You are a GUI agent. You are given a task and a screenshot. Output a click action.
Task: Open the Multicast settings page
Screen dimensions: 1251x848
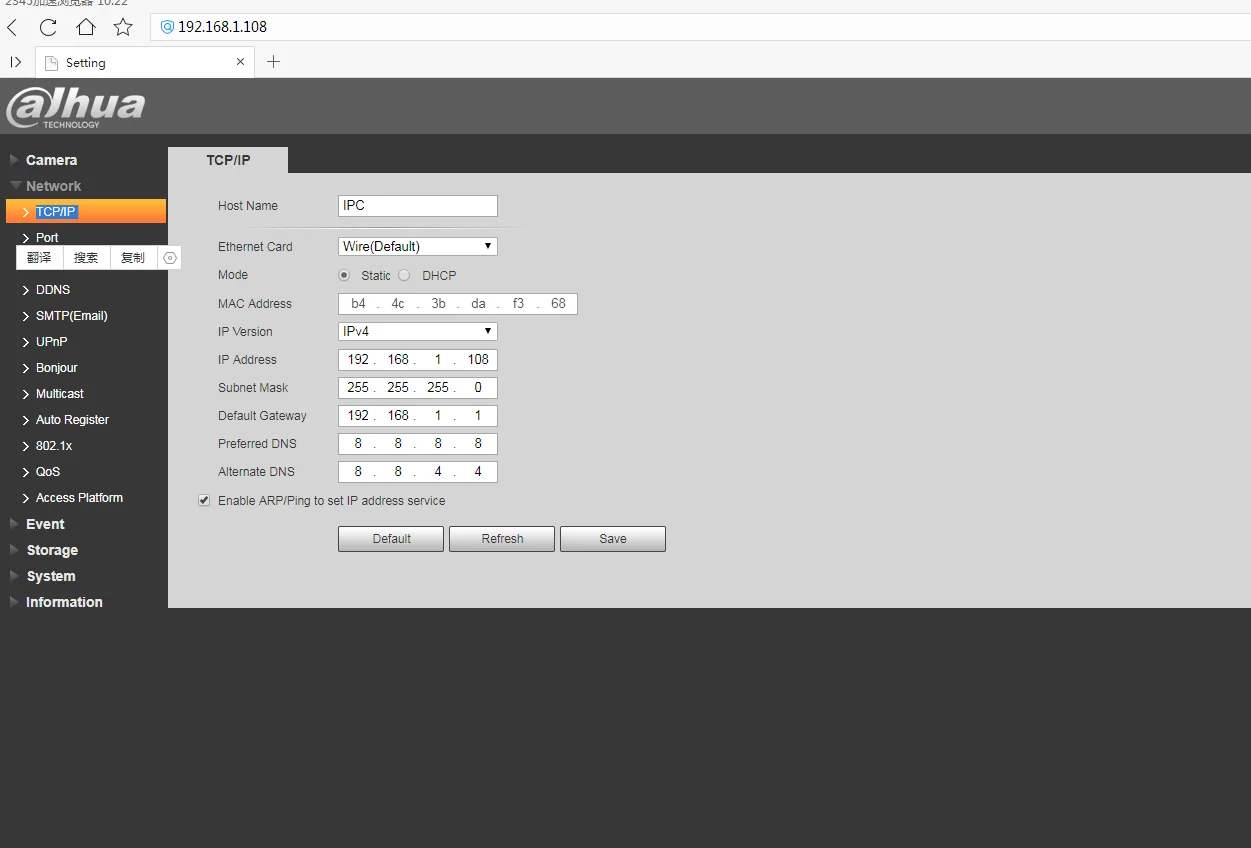(x=60, y=394)
